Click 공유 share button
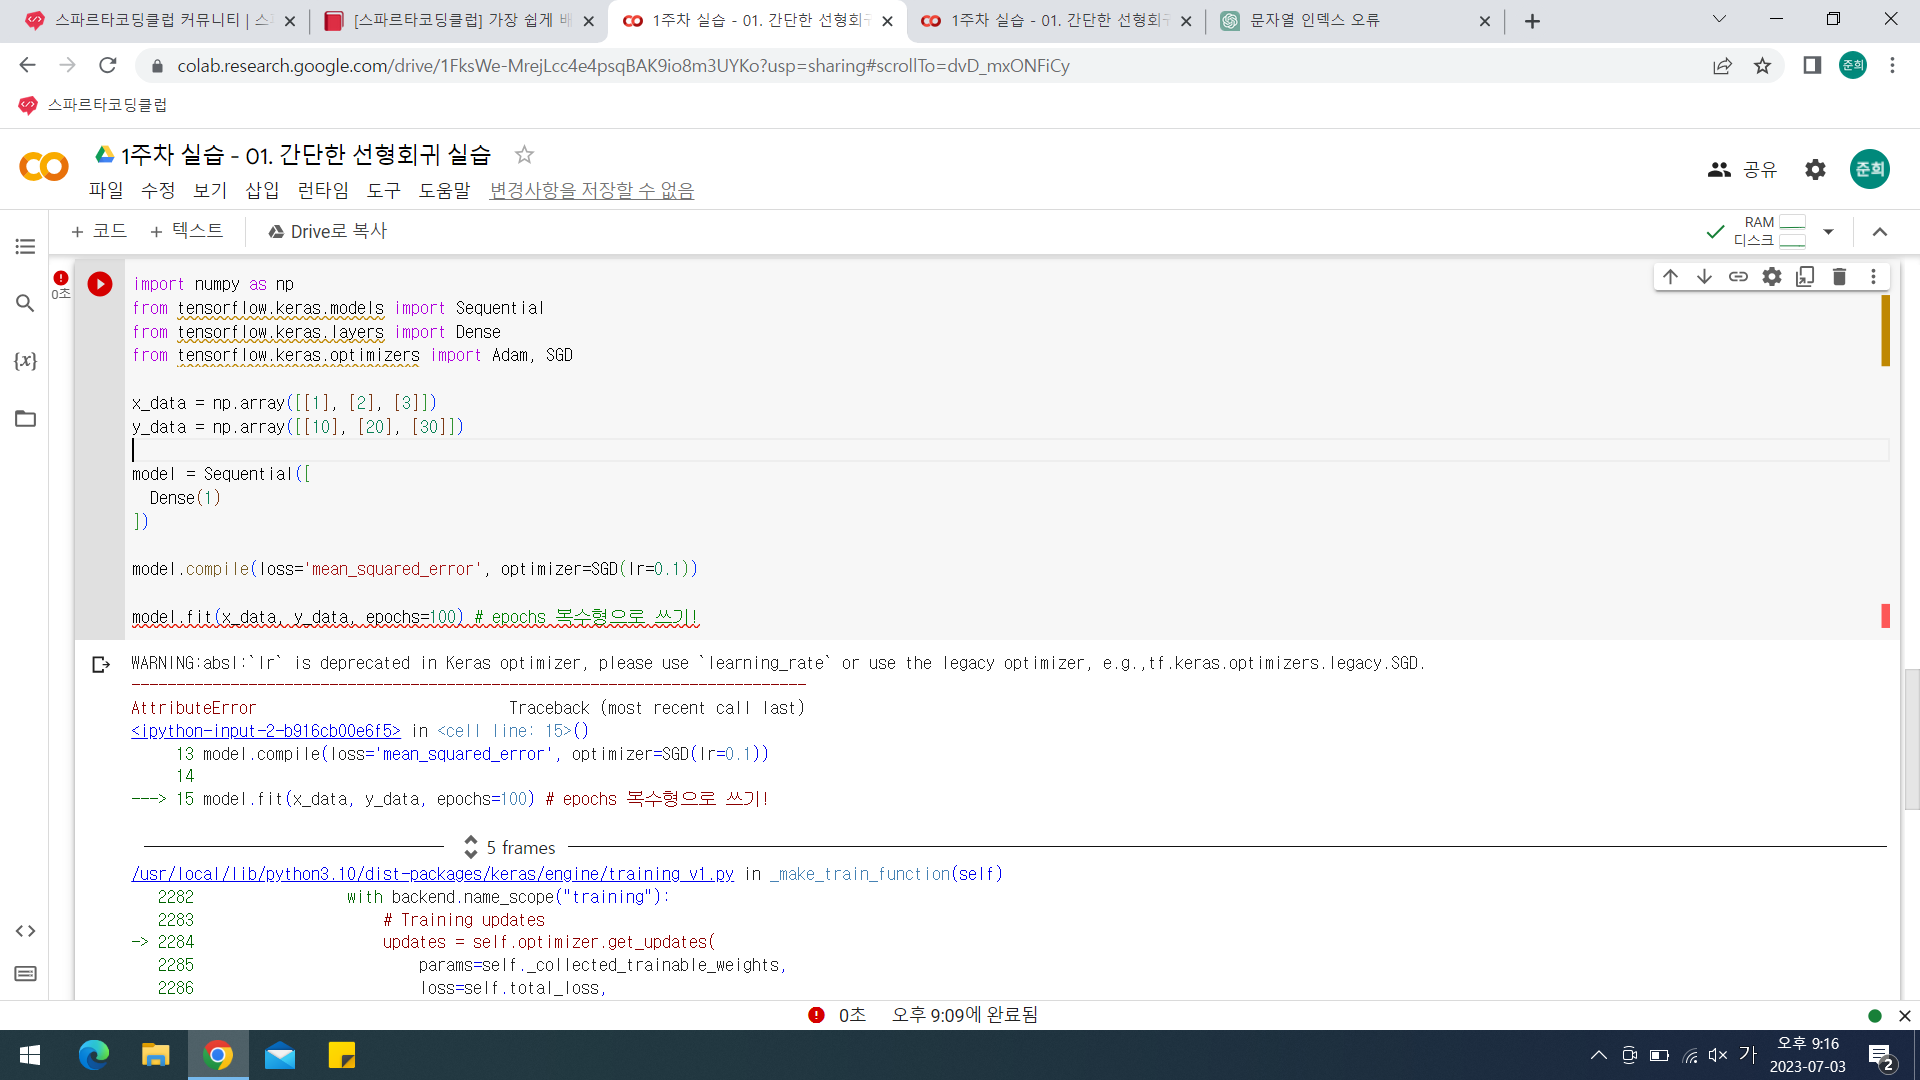The width and height of the screenshot is (1920, 1080). pyautogui.click(x=1741, y=170)
